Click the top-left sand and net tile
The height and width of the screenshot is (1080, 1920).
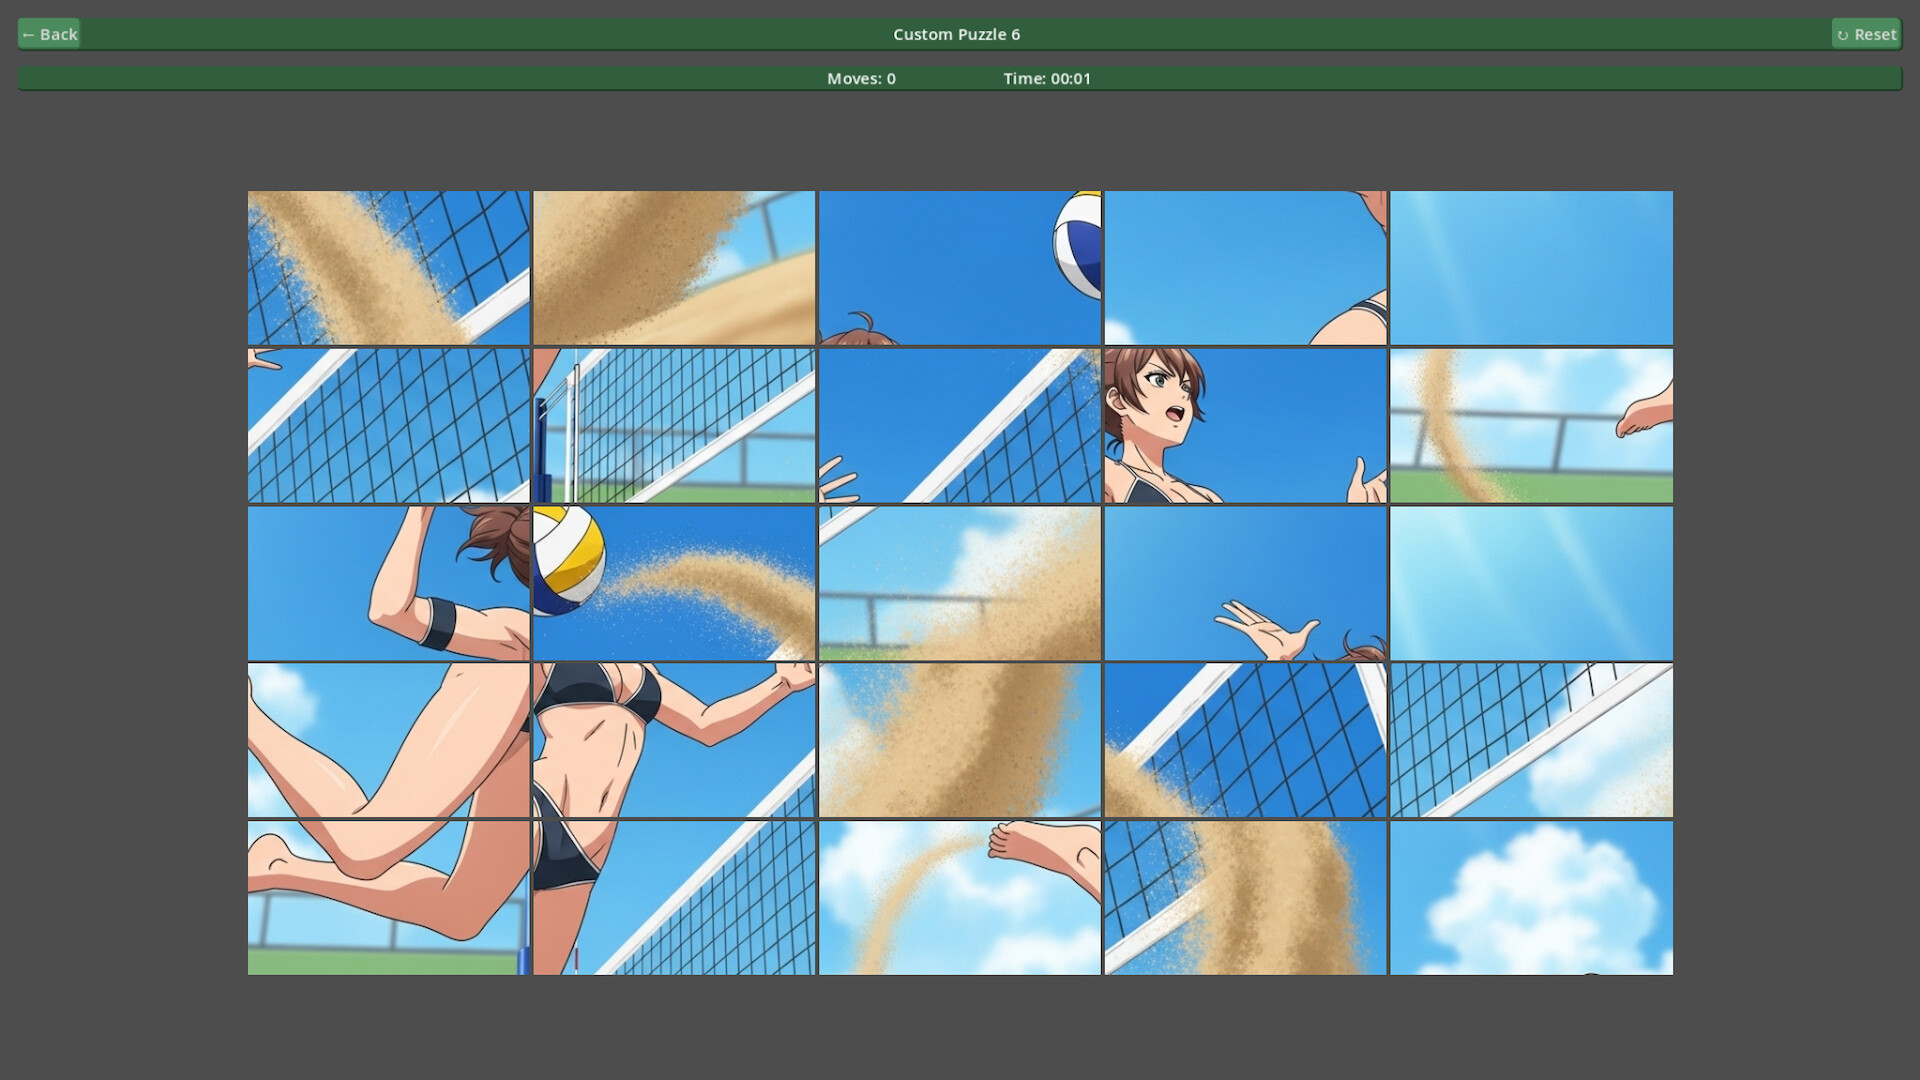click(388, 267)
